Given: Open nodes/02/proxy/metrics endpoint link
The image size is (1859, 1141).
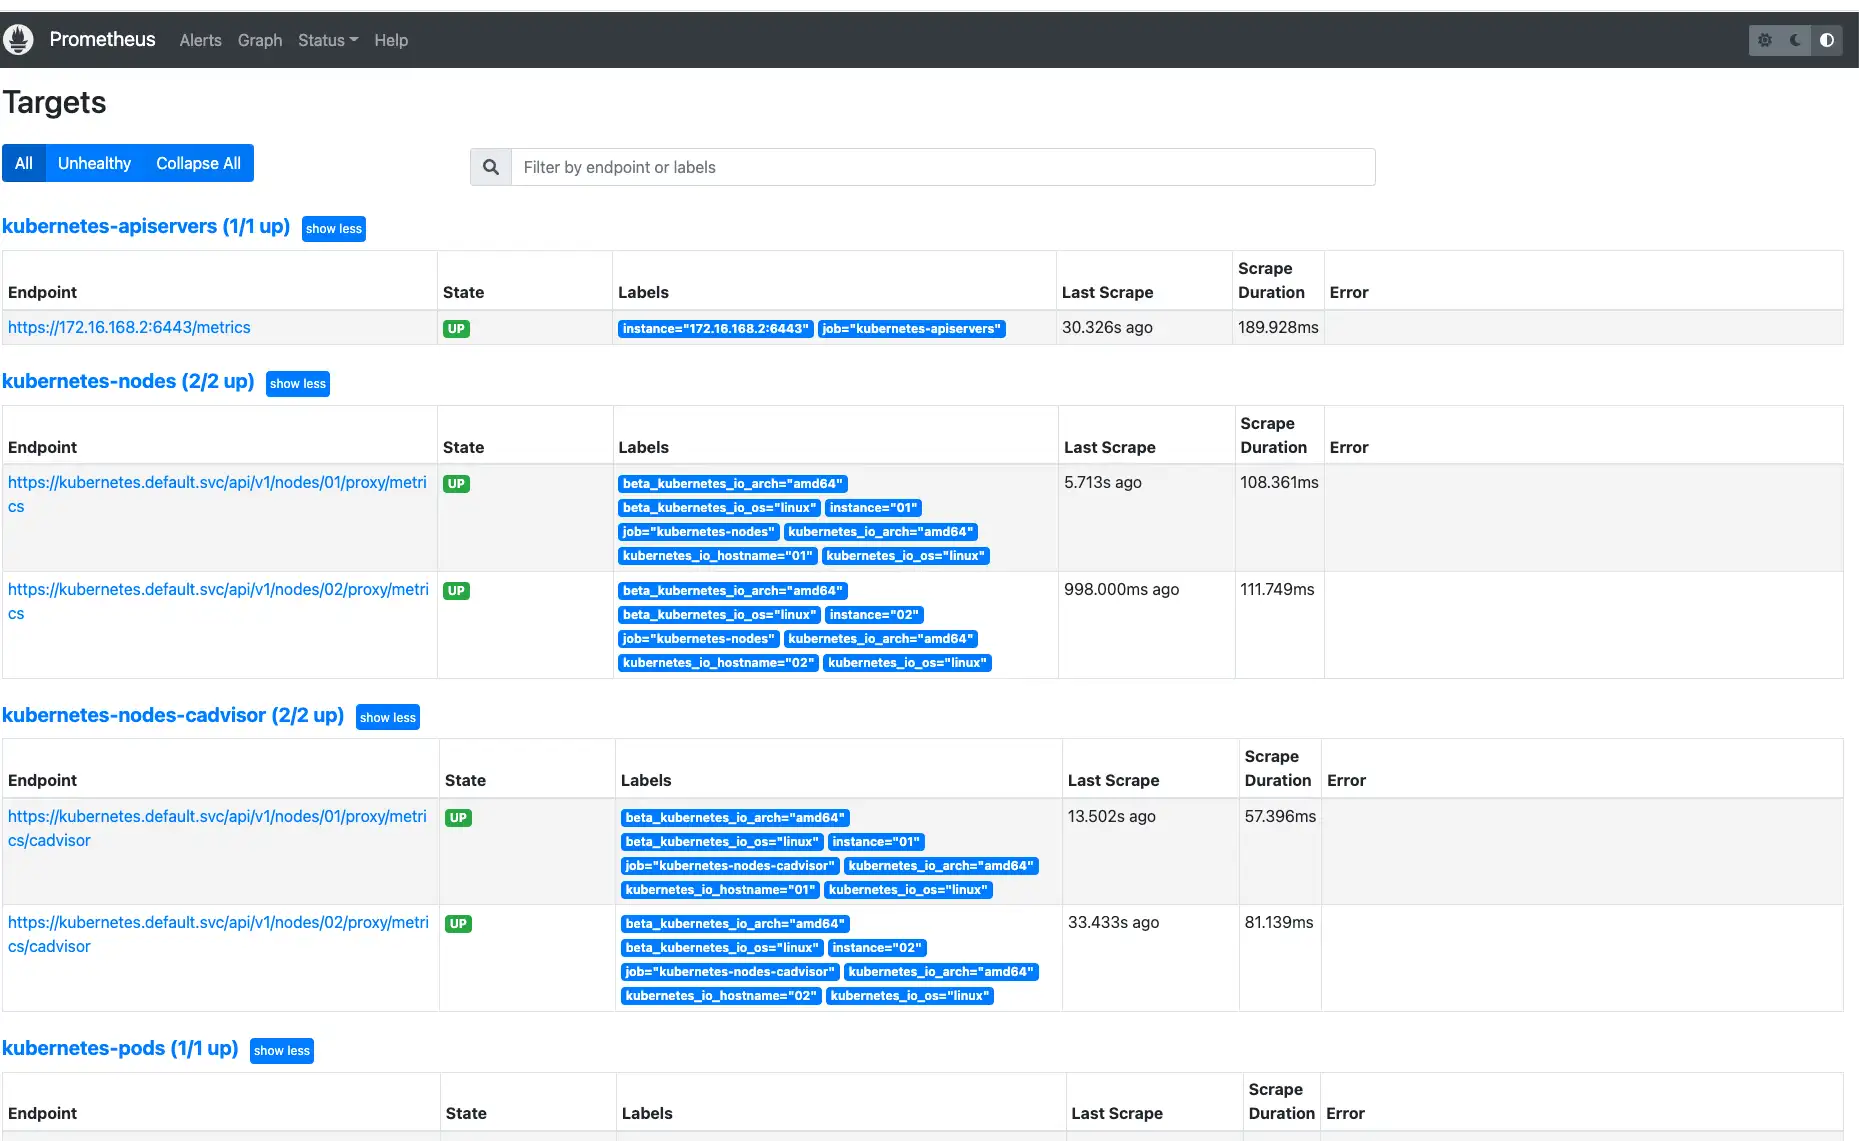Looking at the screenshot, I should [218, 601].
